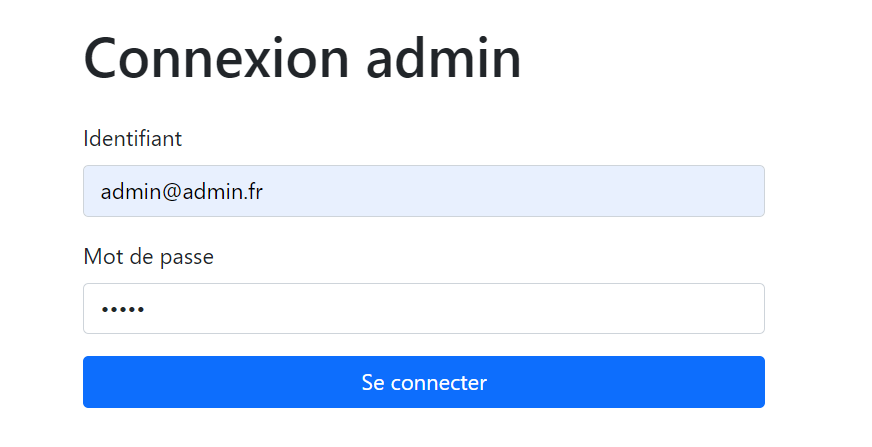The image size is (872, 447).
Task: Click the Identifiant label text
Action: pos(132,138)
